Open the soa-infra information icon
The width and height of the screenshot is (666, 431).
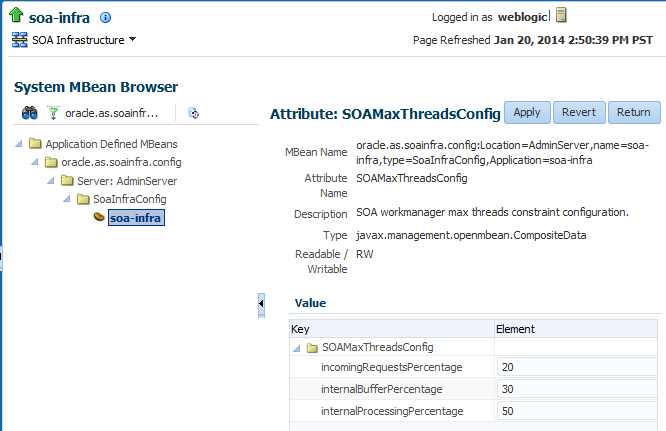(x=105, y=17)
